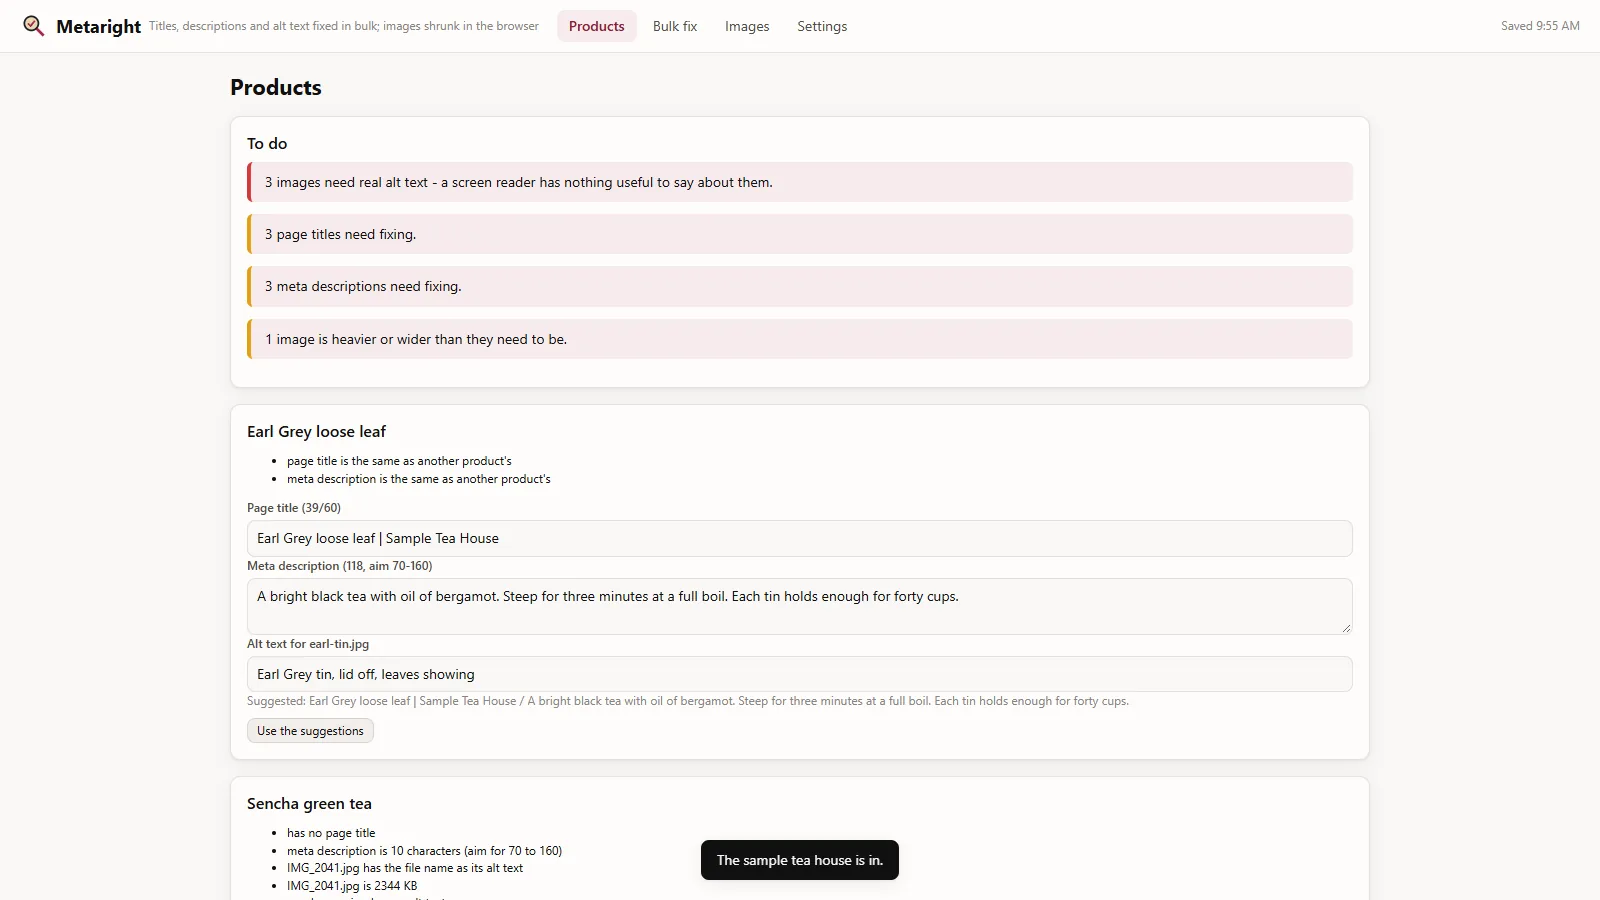Screen dimensions: 1600x900
Task: Switch to the Bulk fix tab
Action: [x=675, y=26]
